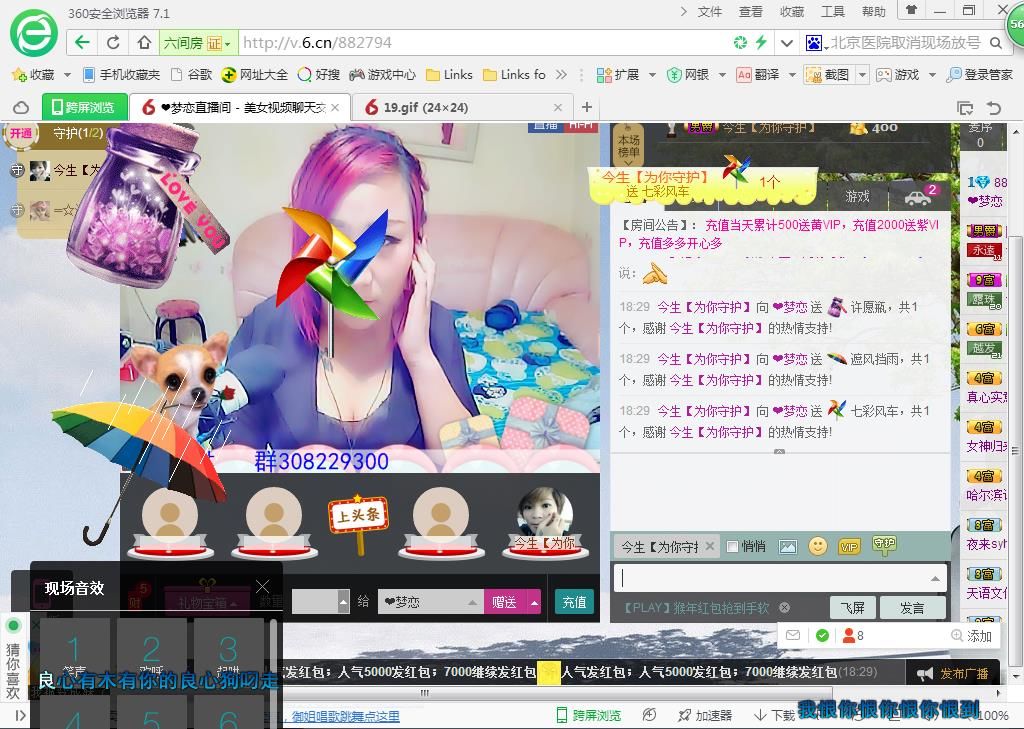Image resolution: width=1024 pixels, height=729 pixels.
Task: Open the 文件 menu
Action: point(709,11)
